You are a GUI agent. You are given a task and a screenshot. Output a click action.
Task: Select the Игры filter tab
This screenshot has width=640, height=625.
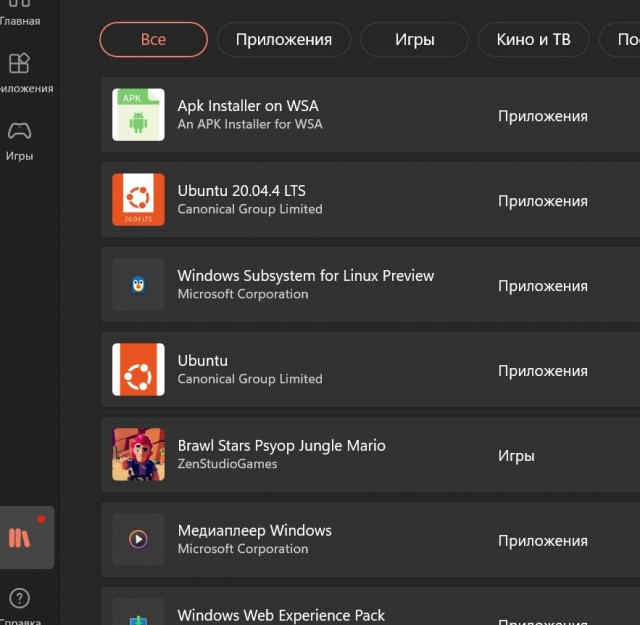pyautogui.click(x=414, y=40)
